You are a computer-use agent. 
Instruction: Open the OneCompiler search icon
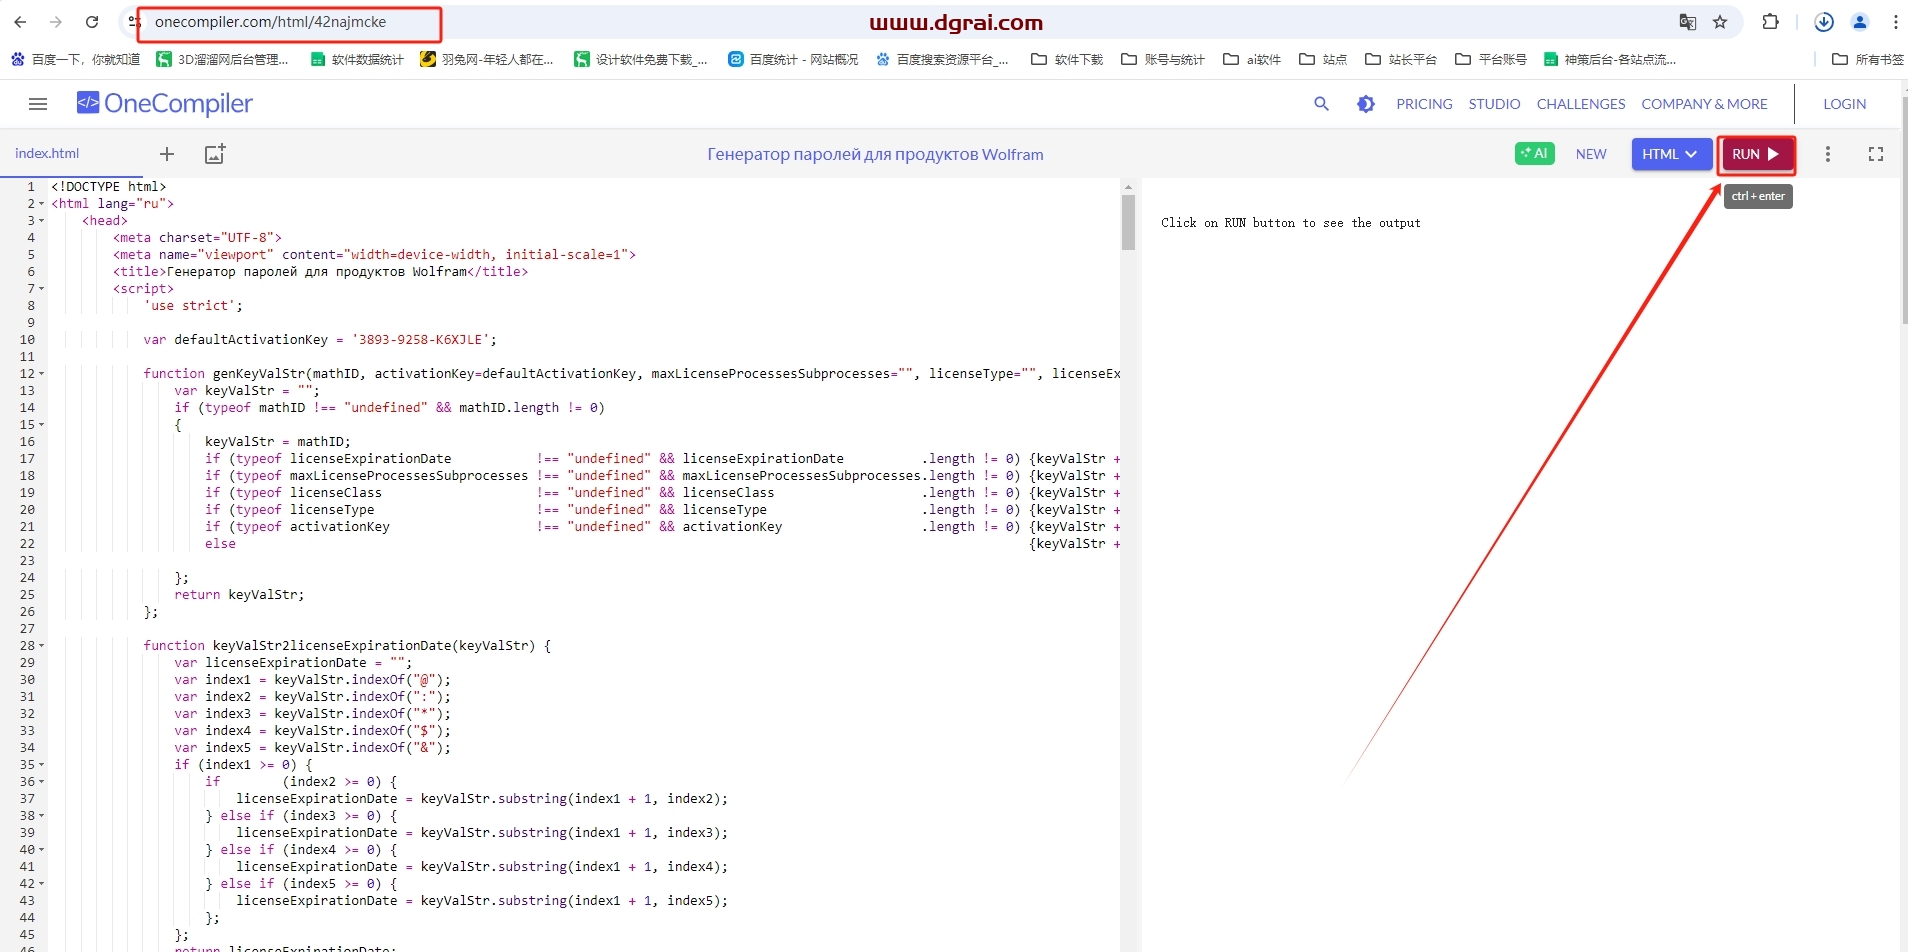[1321, 104]
